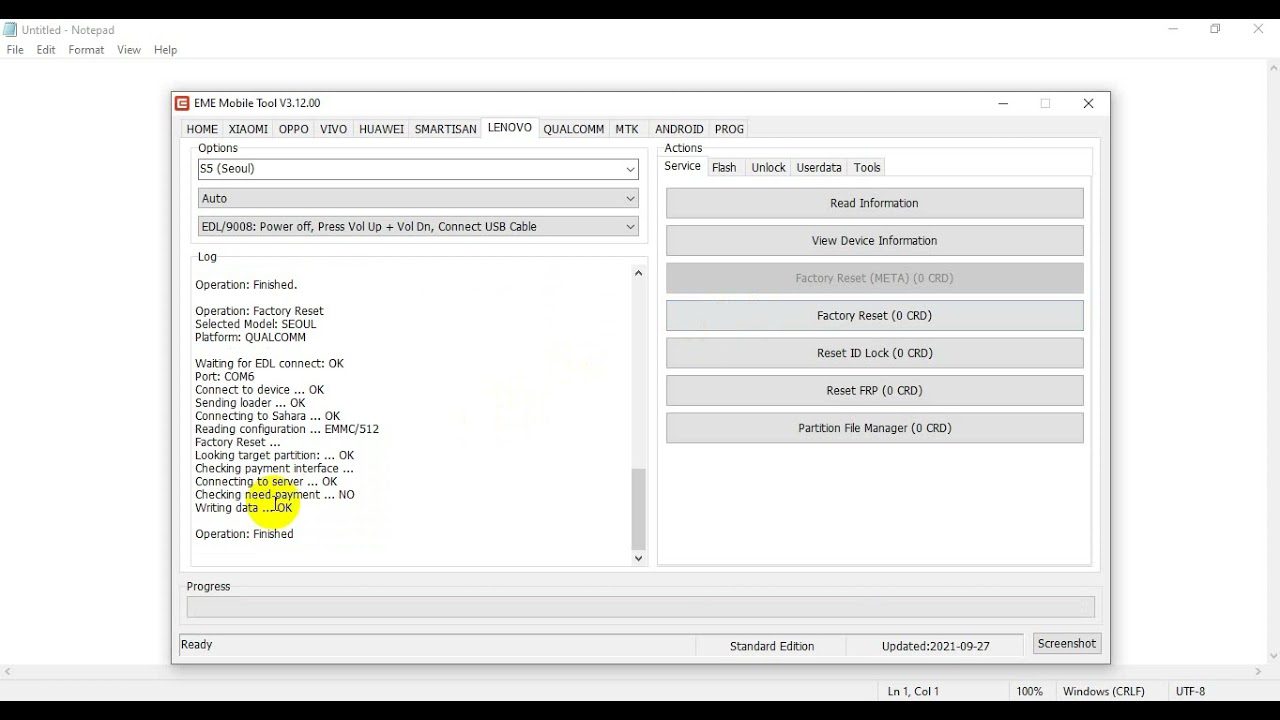Switch to the QUALCOMM tab

point(574,129)
